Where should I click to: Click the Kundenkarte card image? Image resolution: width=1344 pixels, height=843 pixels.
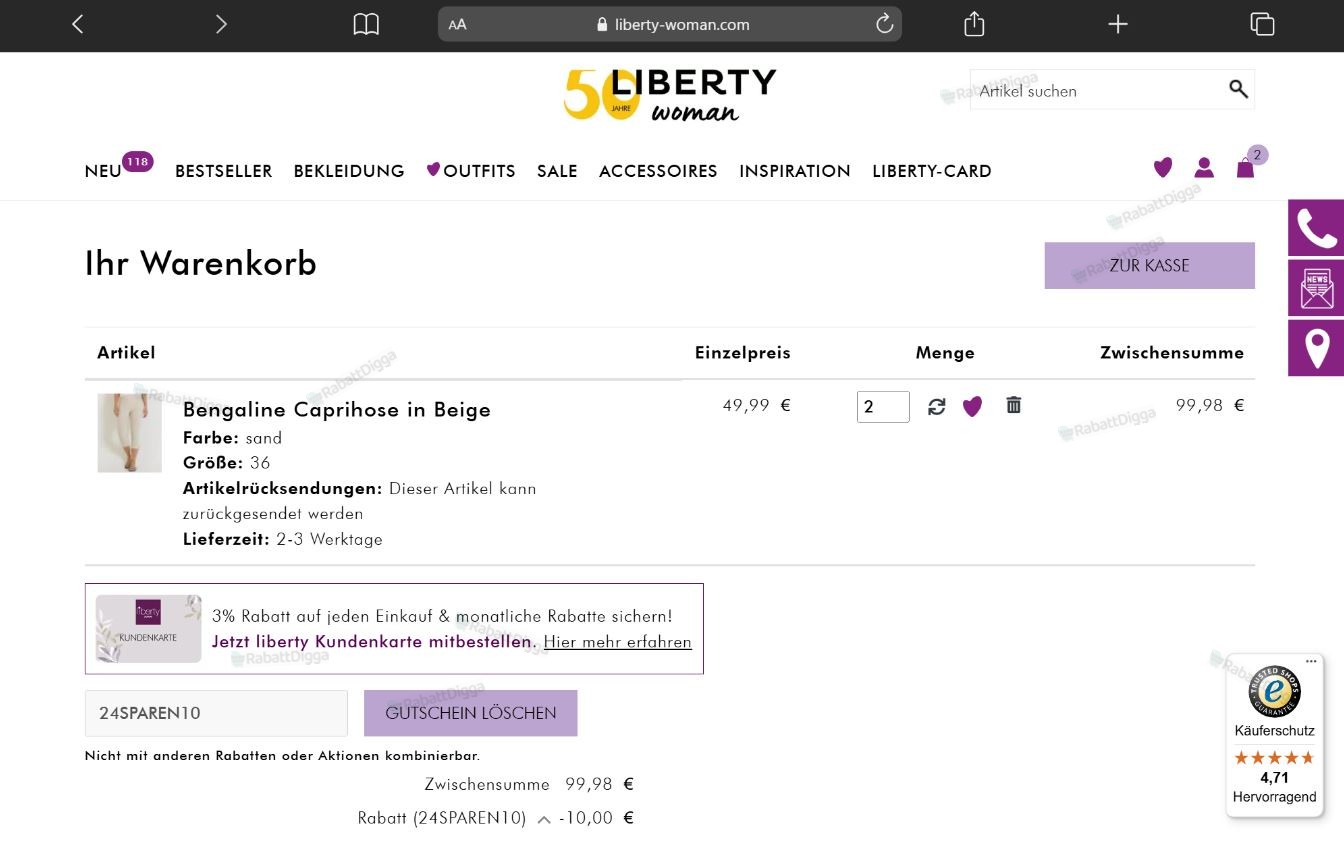(149, 629)
